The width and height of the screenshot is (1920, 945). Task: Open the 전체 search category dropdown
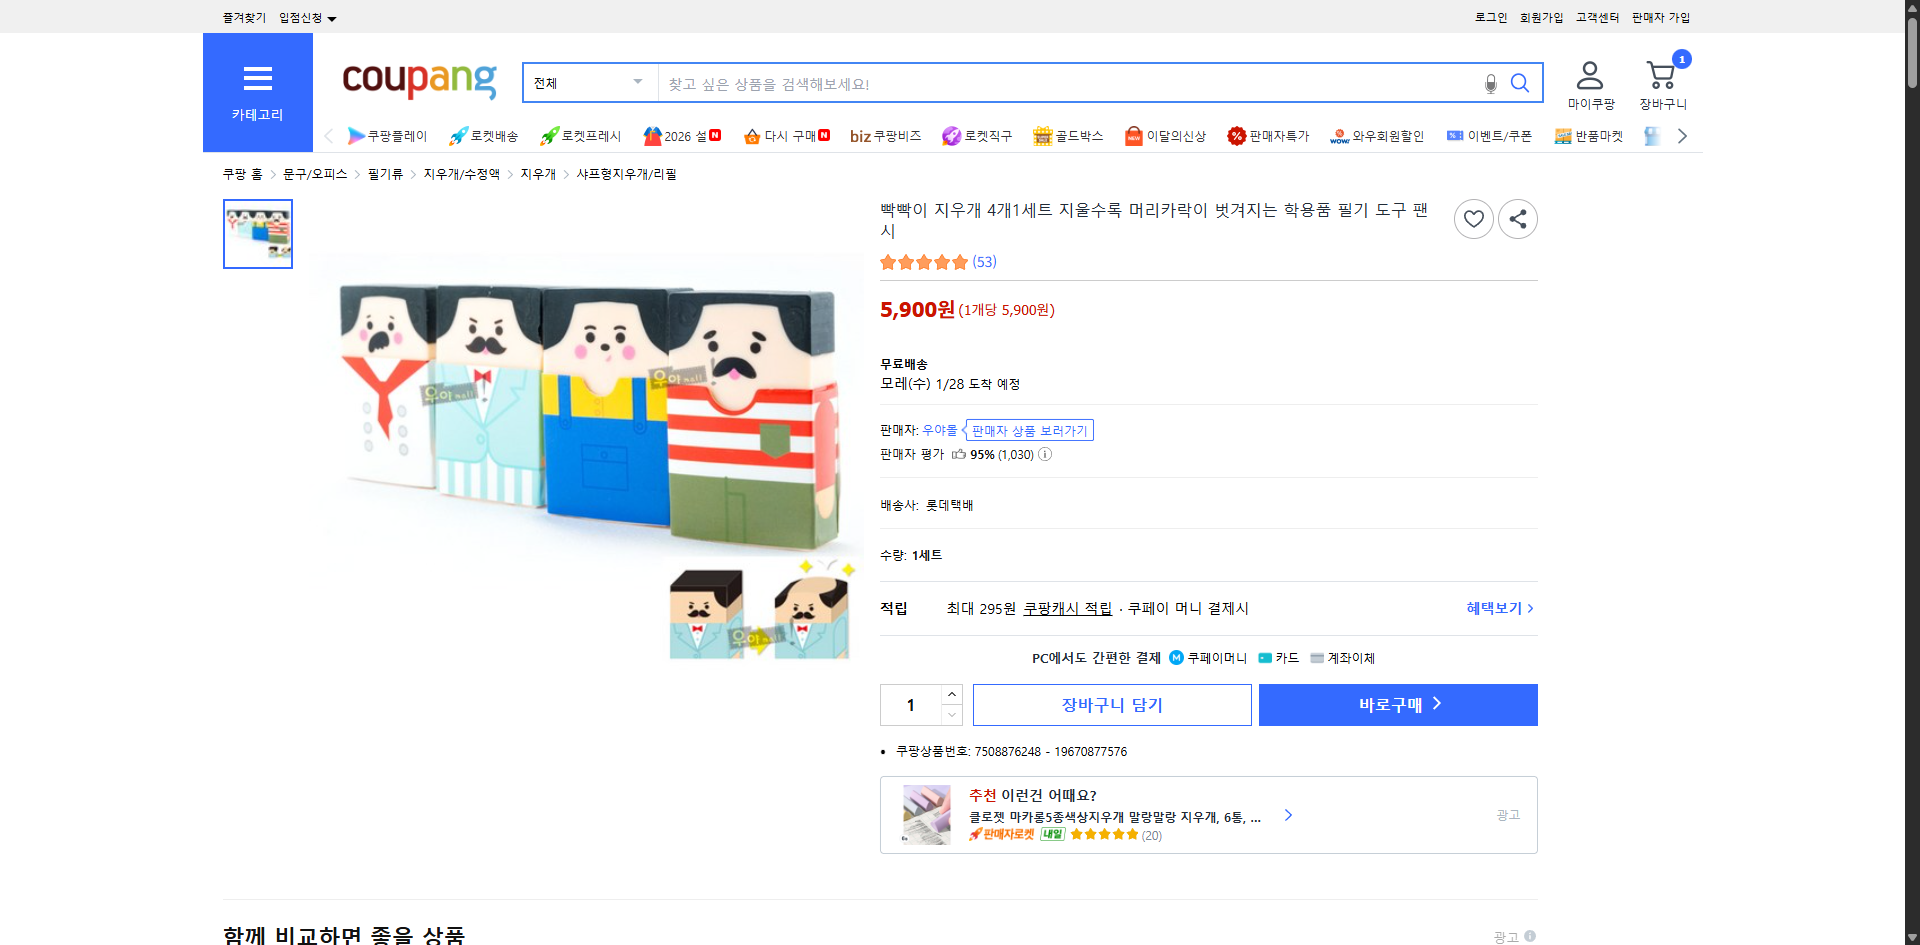click(588, 83)
